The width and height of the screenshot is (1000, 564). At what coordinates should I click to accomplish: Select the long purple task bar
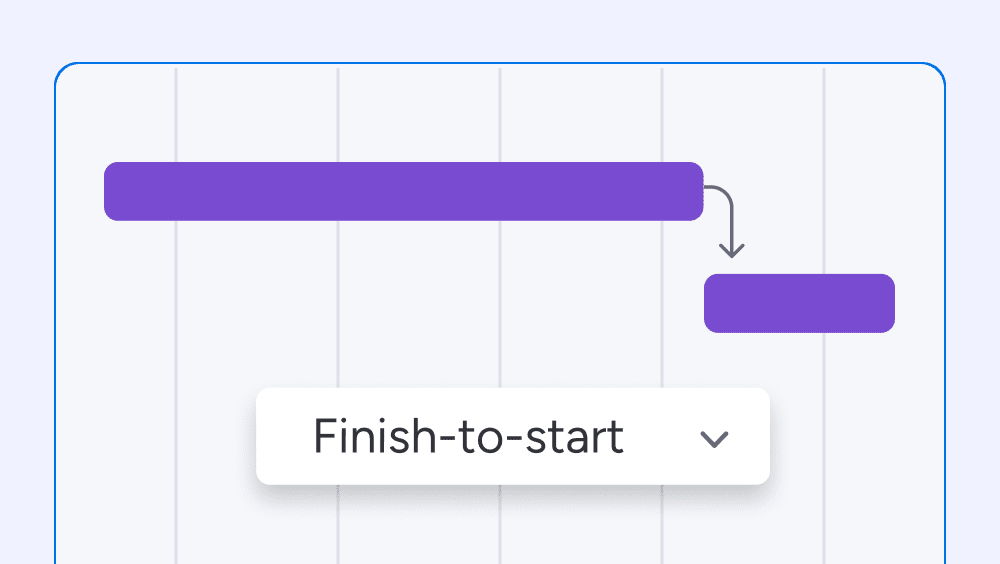(404, 191)
